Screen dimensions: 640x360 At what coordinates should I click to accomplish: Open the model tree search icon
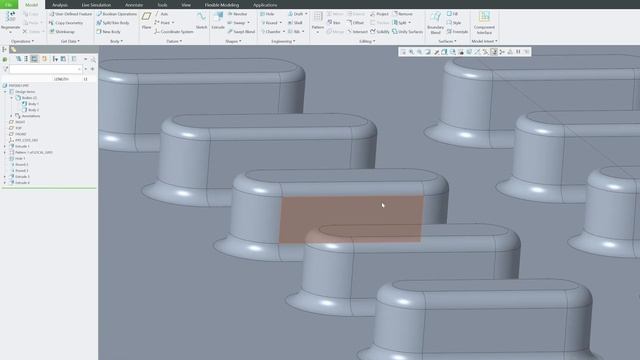point(93,59)
